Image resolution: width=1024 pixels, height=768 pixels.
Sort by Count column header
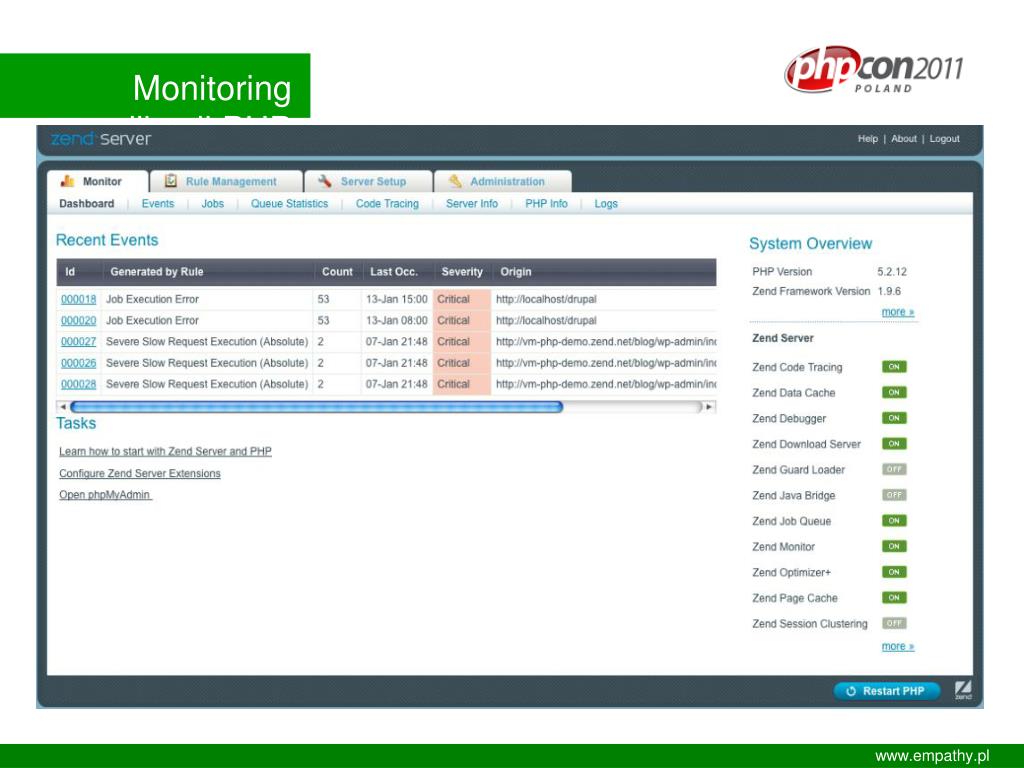pyautogui.click(x=337, y=272)
